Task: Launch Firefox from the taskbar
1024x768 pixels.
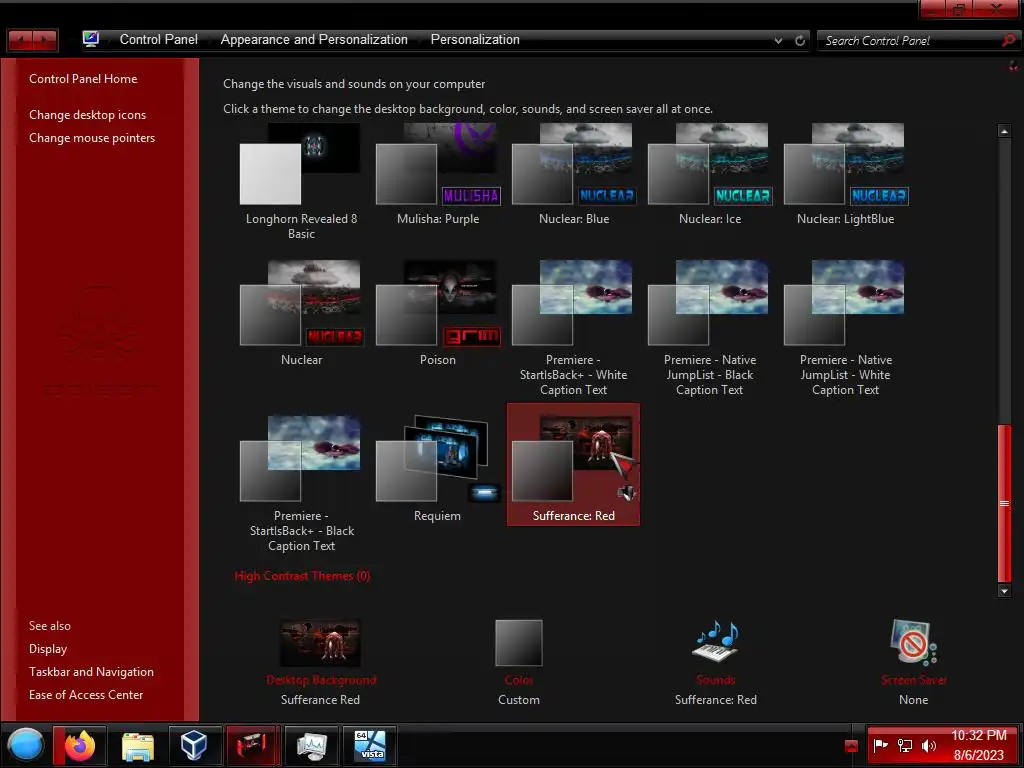Action: click(80, 745)
